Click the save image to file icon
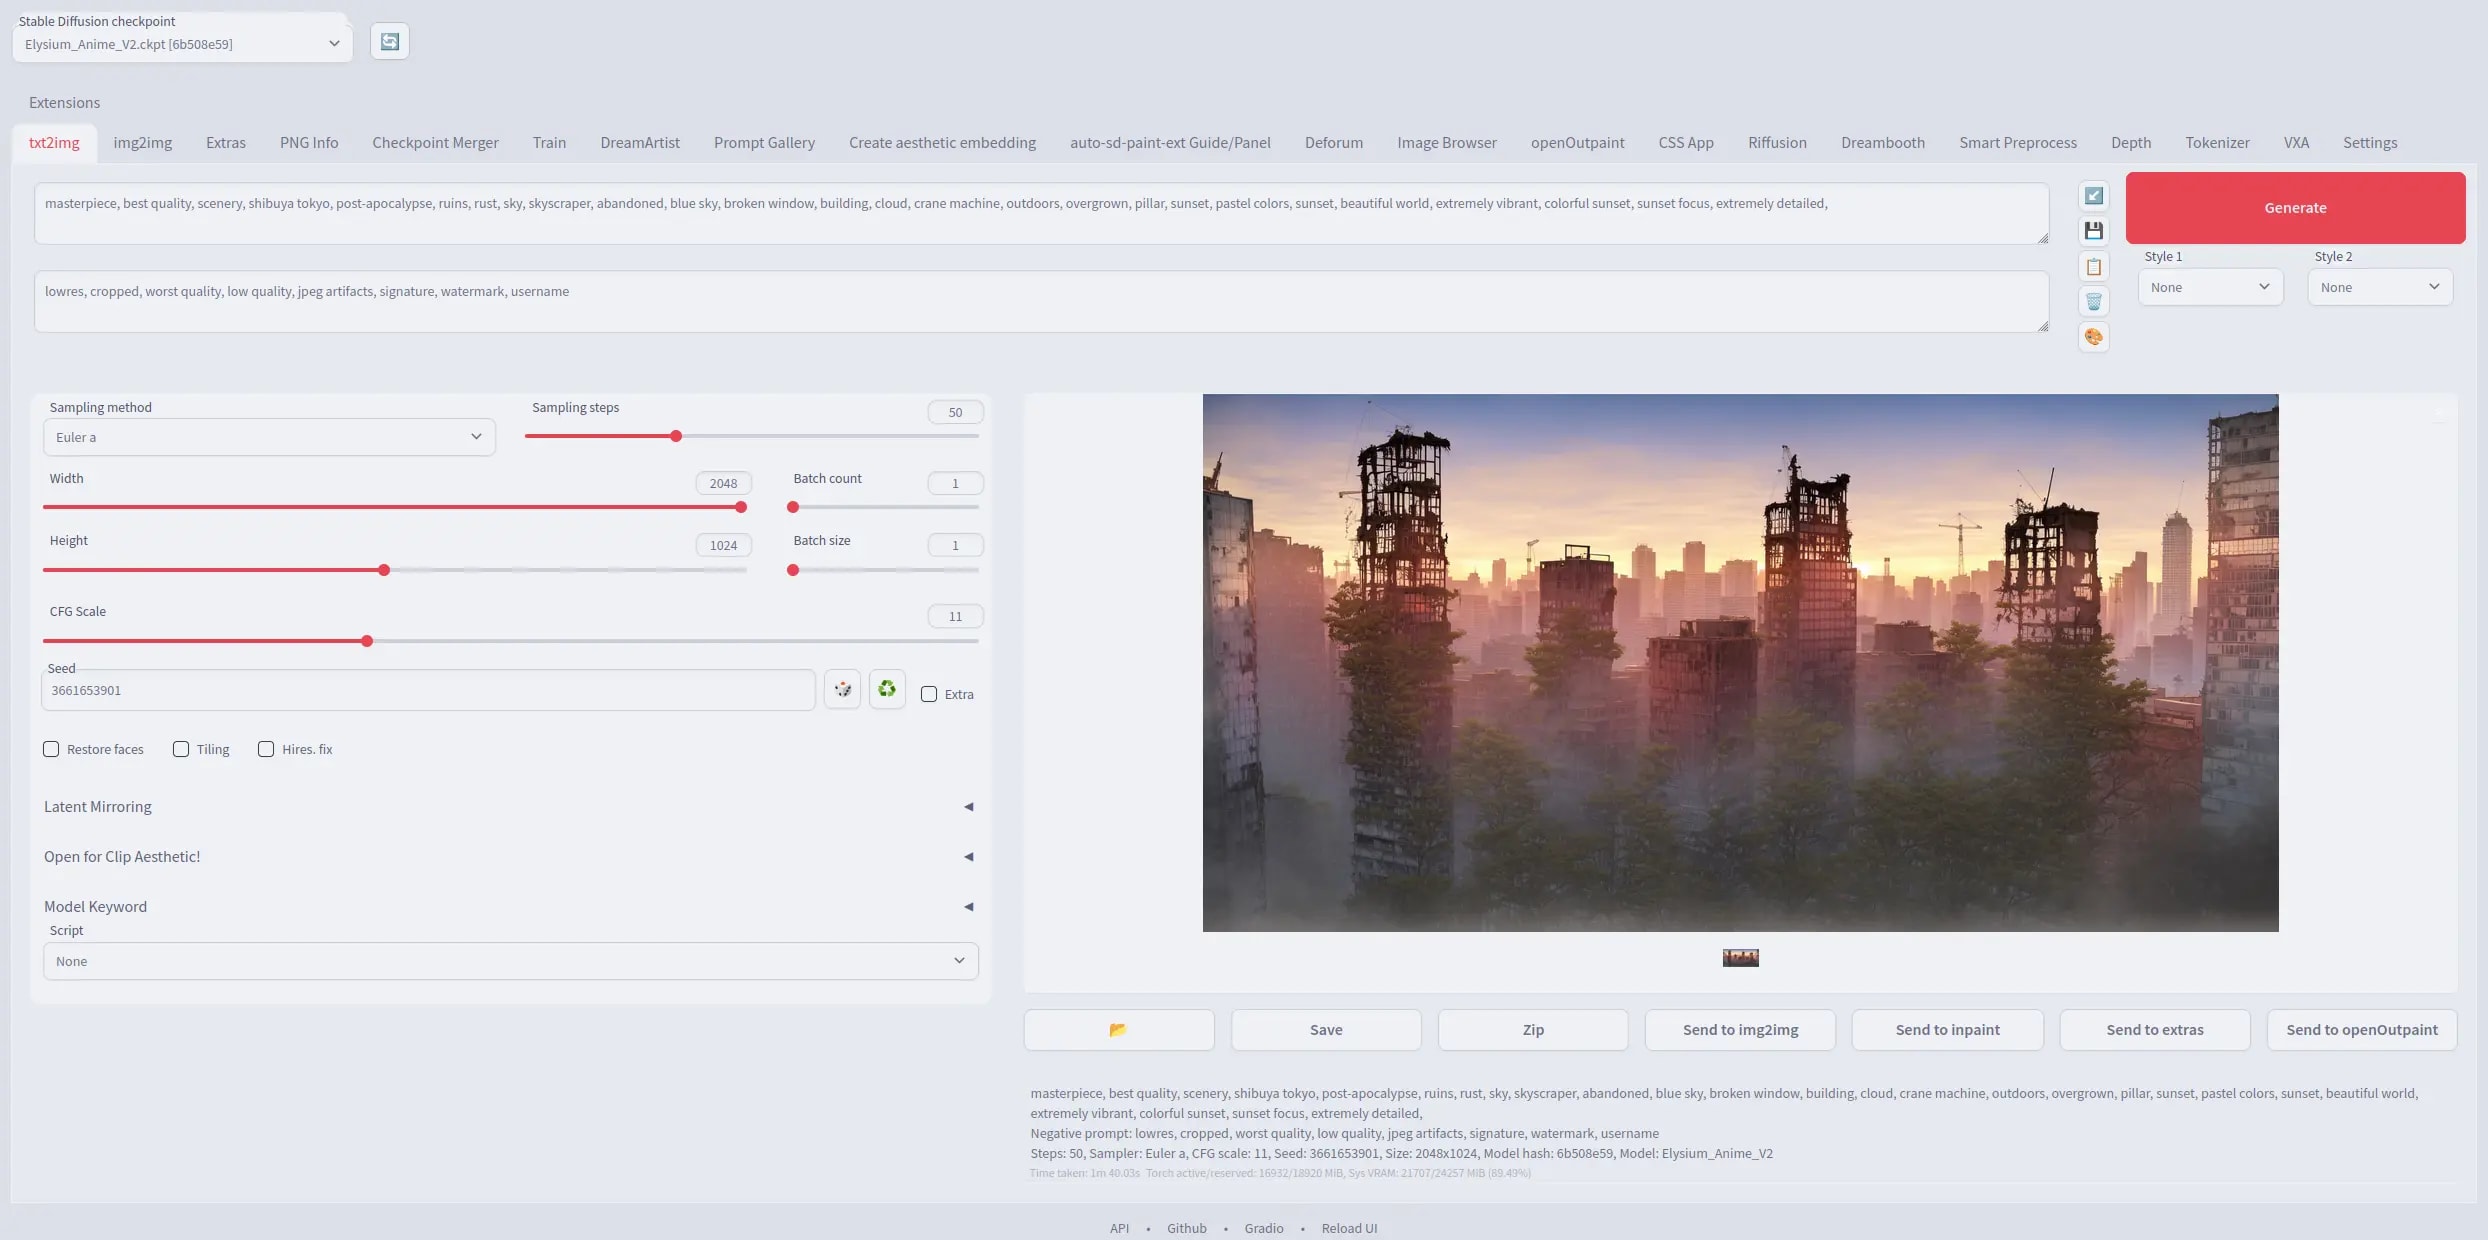Screen dimensions: 2488x1240 coord(2094,232)
